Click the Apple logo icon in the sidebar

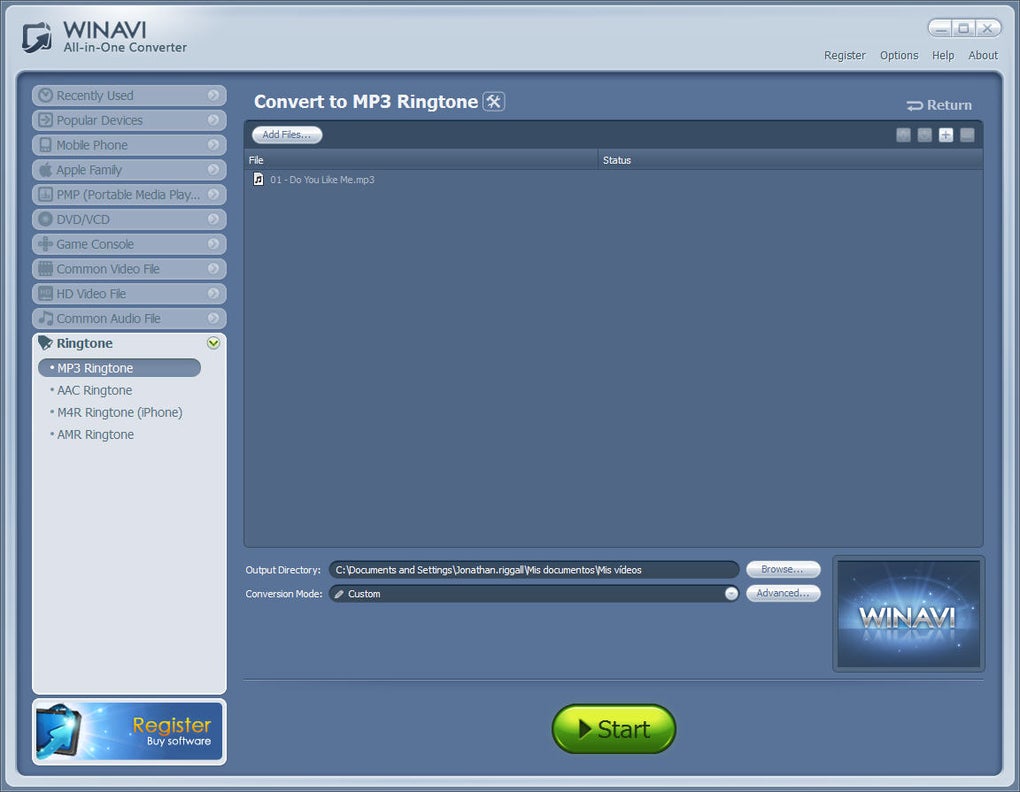pos(45,169)
